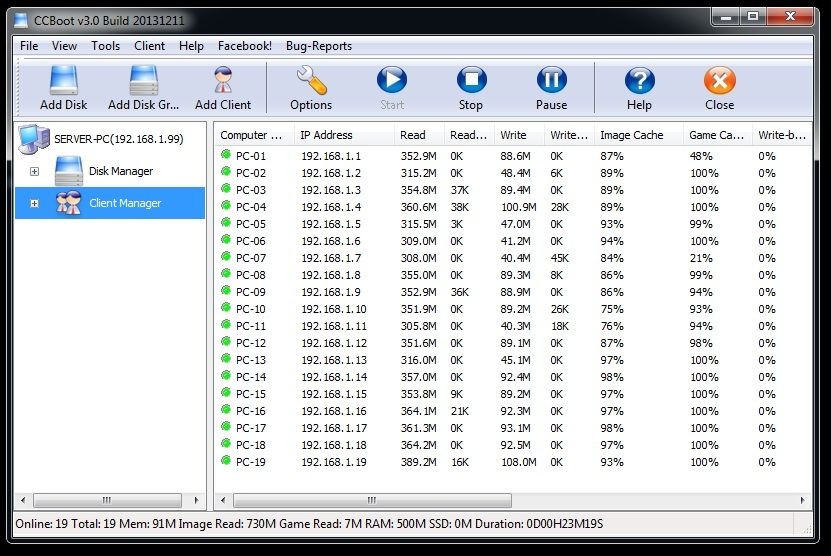831x556 pixels.
Task: Open the Facebook! menu item
Action: 245,46
